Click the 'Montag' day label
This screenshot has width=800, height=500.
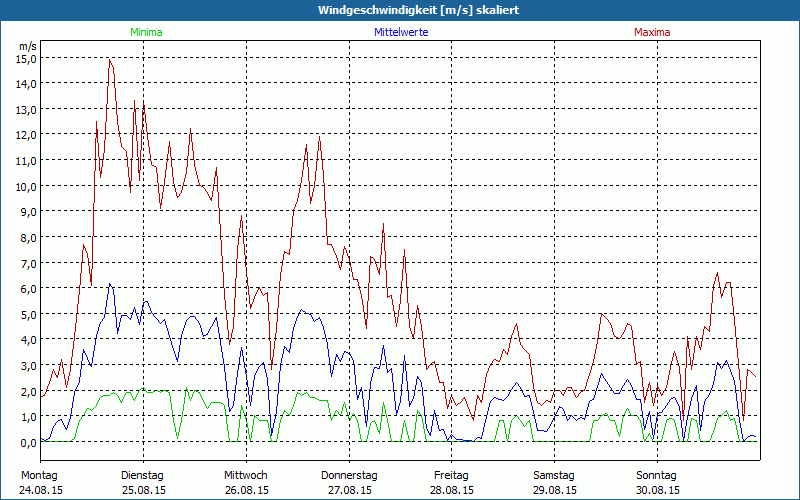pyautogui.click(x=39, y=476)
